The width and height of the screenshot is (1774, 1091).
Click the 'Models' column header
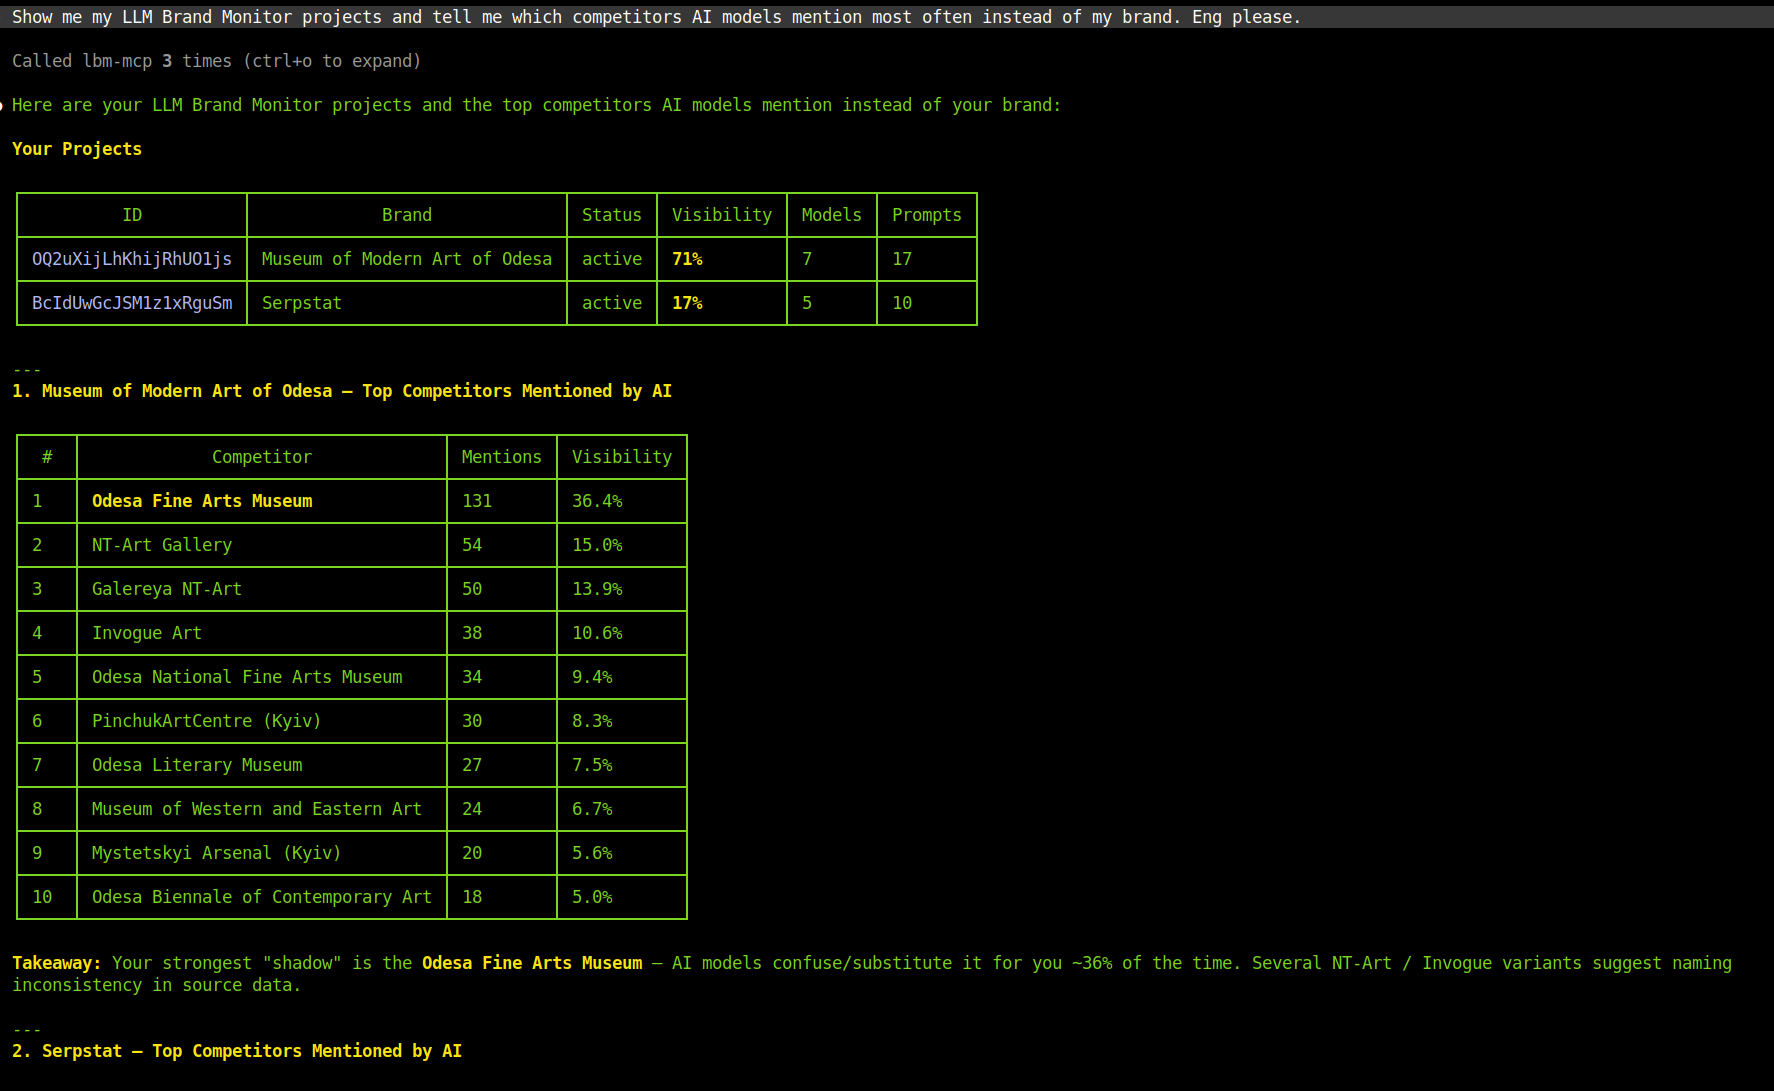click(832, 215)
